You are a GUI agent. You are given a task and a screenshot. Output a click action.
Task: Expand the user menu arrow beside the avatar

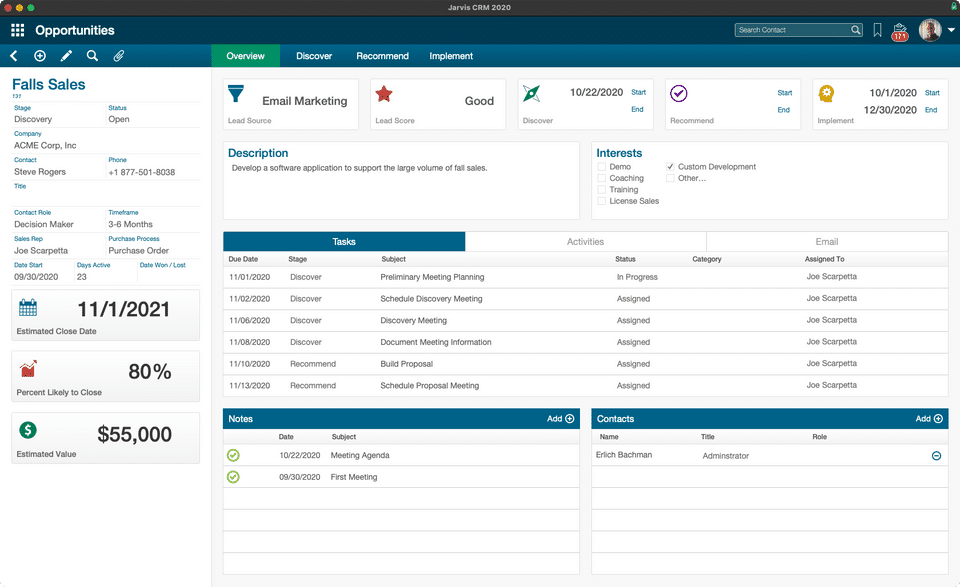point(951,29)
